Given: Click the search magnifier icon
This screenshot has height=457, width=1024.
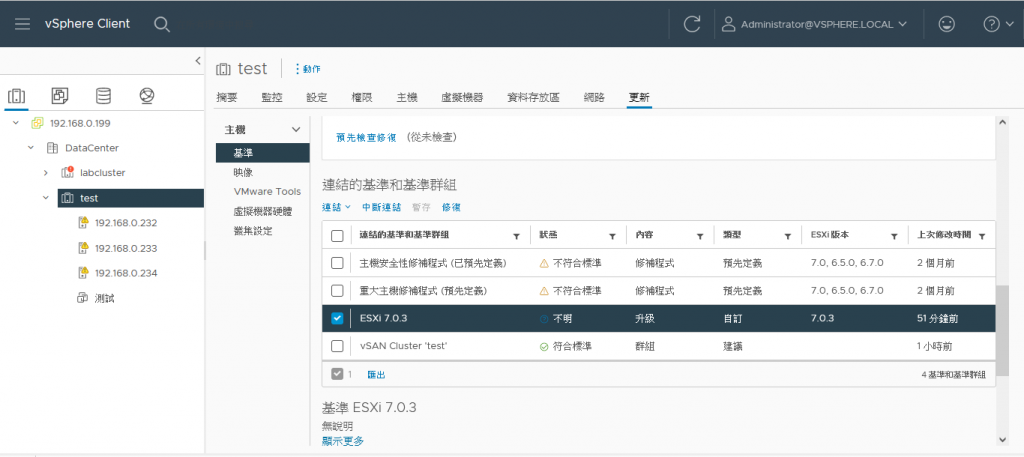Looking at the screenshot, I should coord(161,24).
